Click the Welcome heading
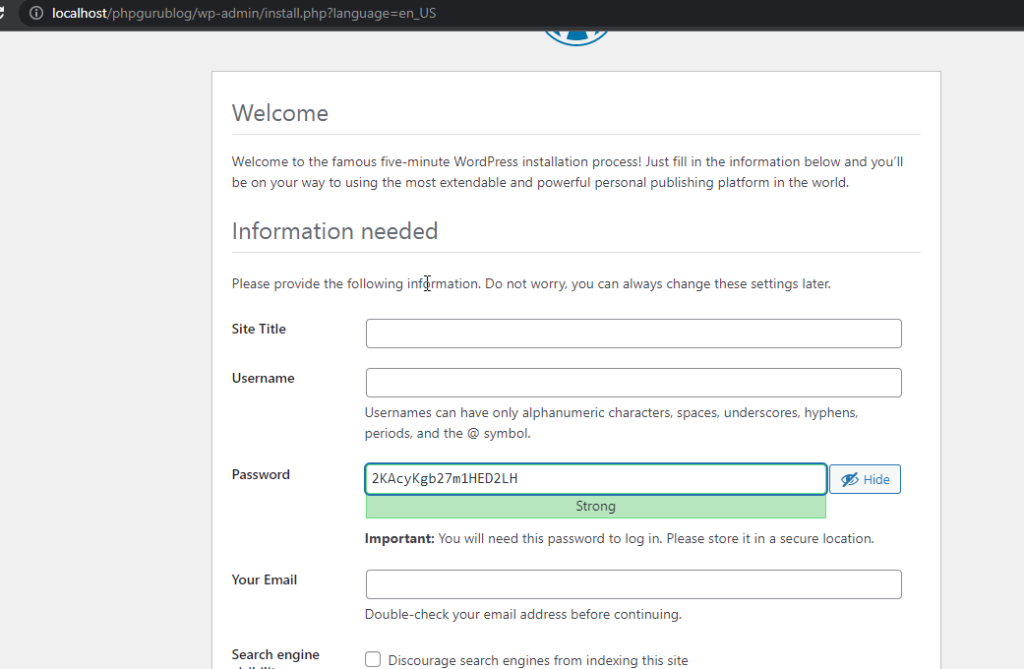This screenshot has width=1024, height=669. [x=280, y=113]
